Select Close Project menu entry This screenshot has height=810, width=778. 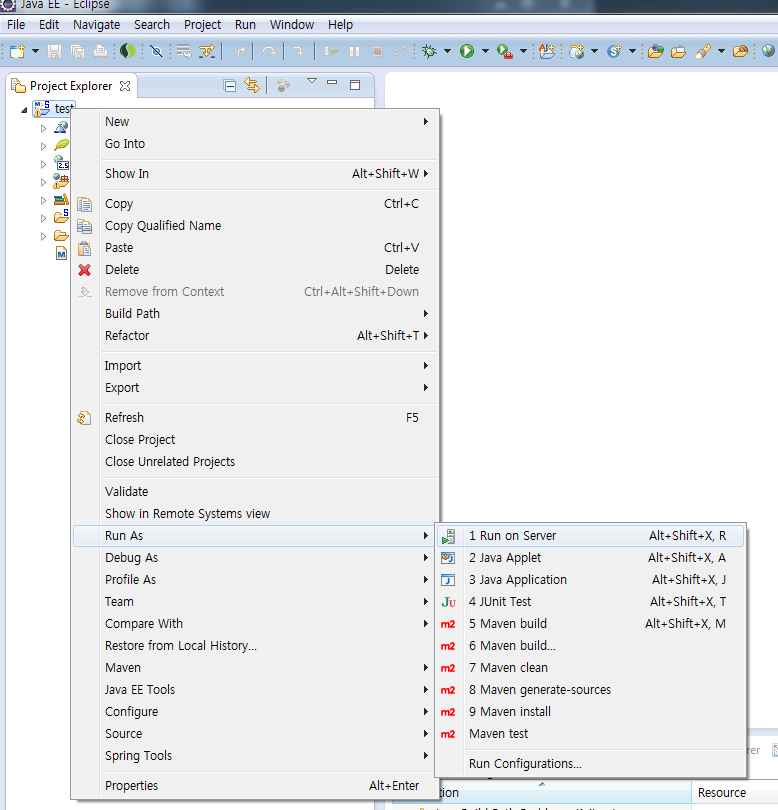coord(256,440)
